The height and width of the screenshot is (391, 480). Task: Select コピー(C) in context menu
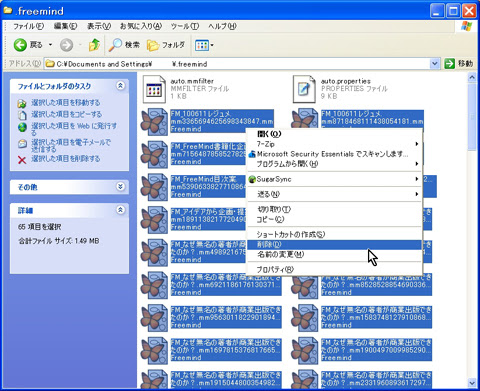tap(334, 219)
